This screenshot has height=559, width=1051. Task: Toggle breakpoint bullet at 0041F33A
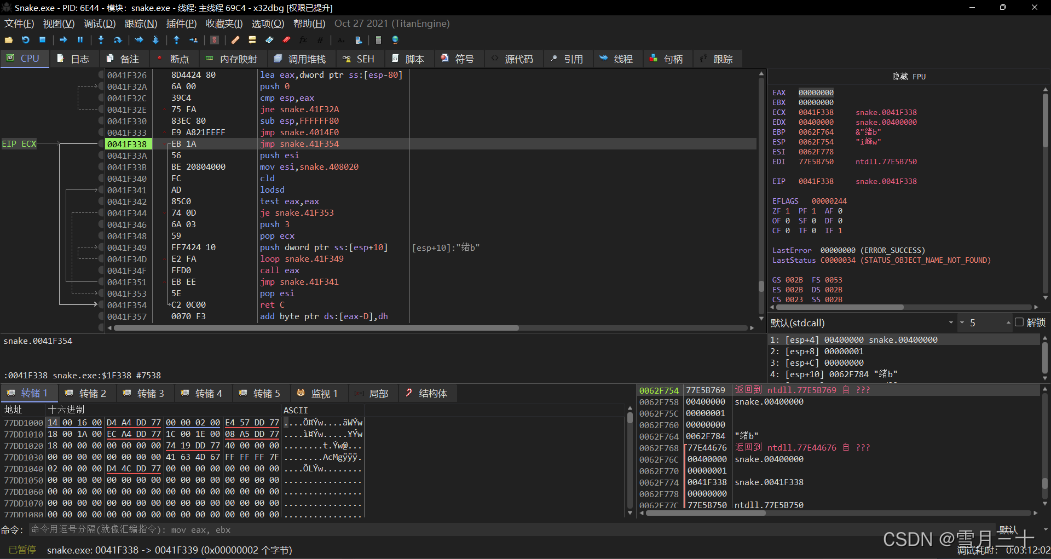coord(101,156)
